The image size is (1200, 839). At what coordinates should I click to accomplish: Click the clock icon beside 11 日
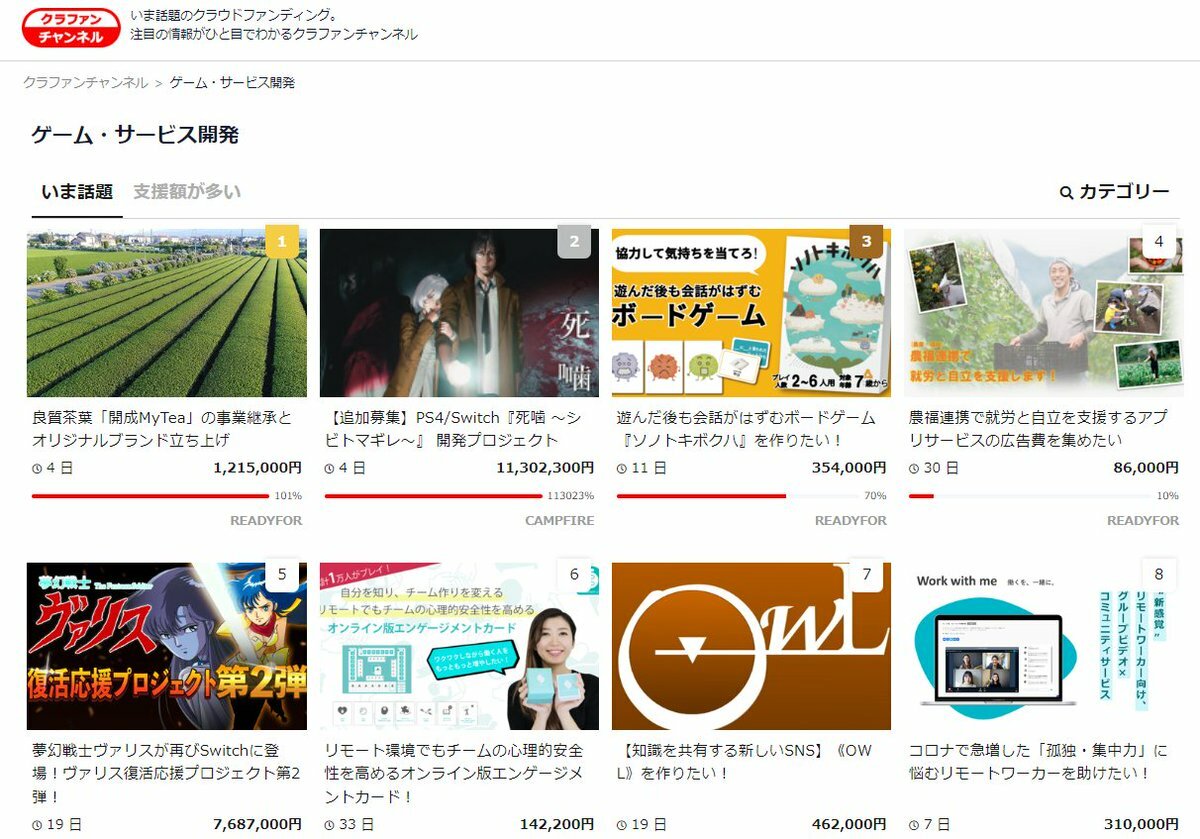point(621,468)
